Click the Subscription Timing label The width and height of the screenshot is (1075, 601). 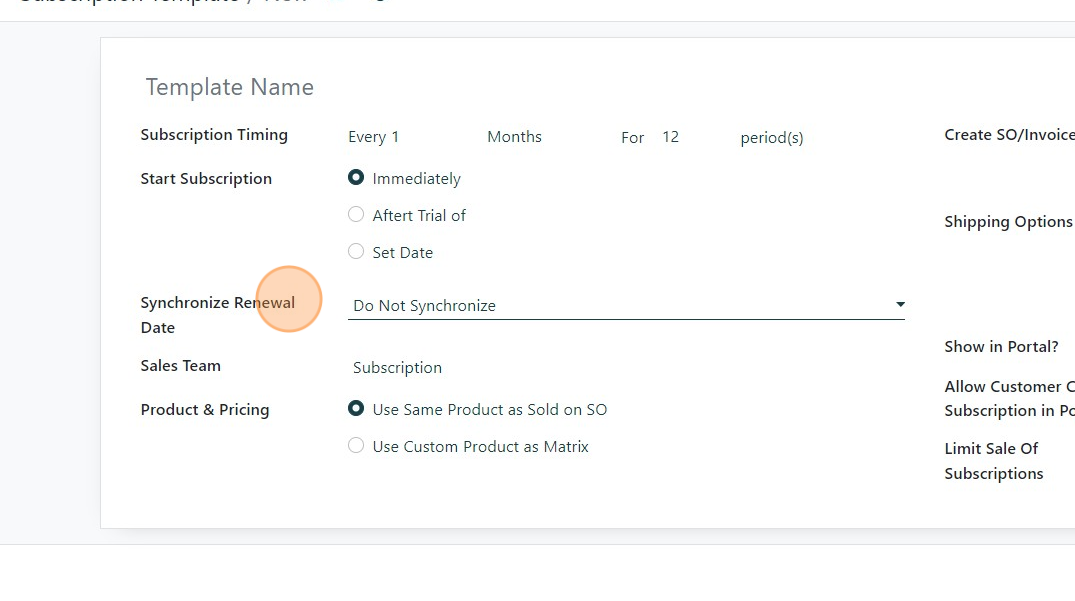tap(214, 135)
